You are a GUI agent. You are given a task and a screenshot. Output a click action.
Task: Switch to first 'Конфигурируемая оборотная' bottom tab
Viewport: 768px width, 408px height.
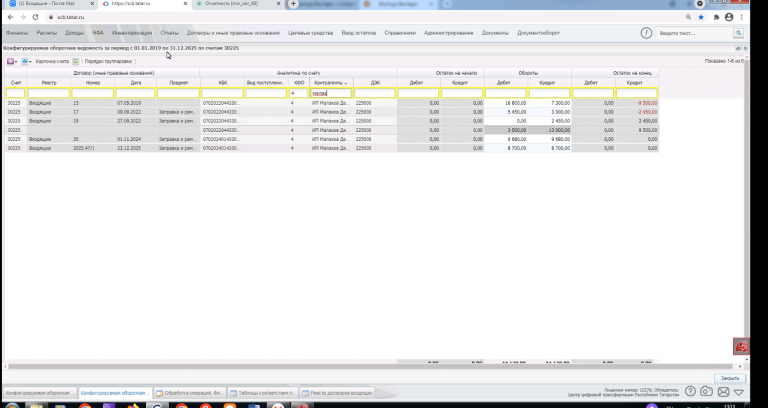[x=40, y=393]
